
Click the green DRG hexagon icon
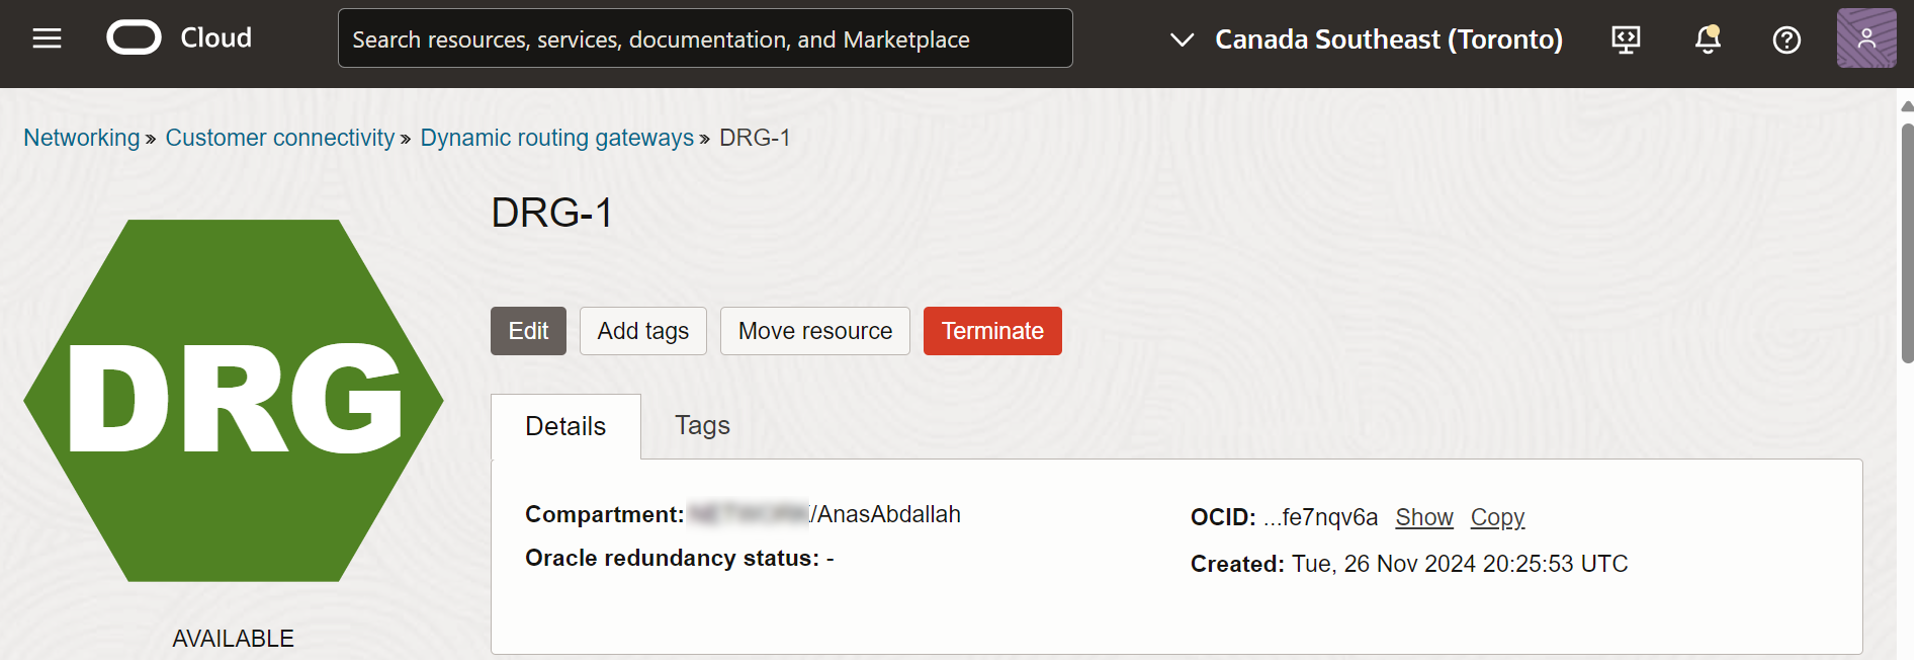click(234, 400)
